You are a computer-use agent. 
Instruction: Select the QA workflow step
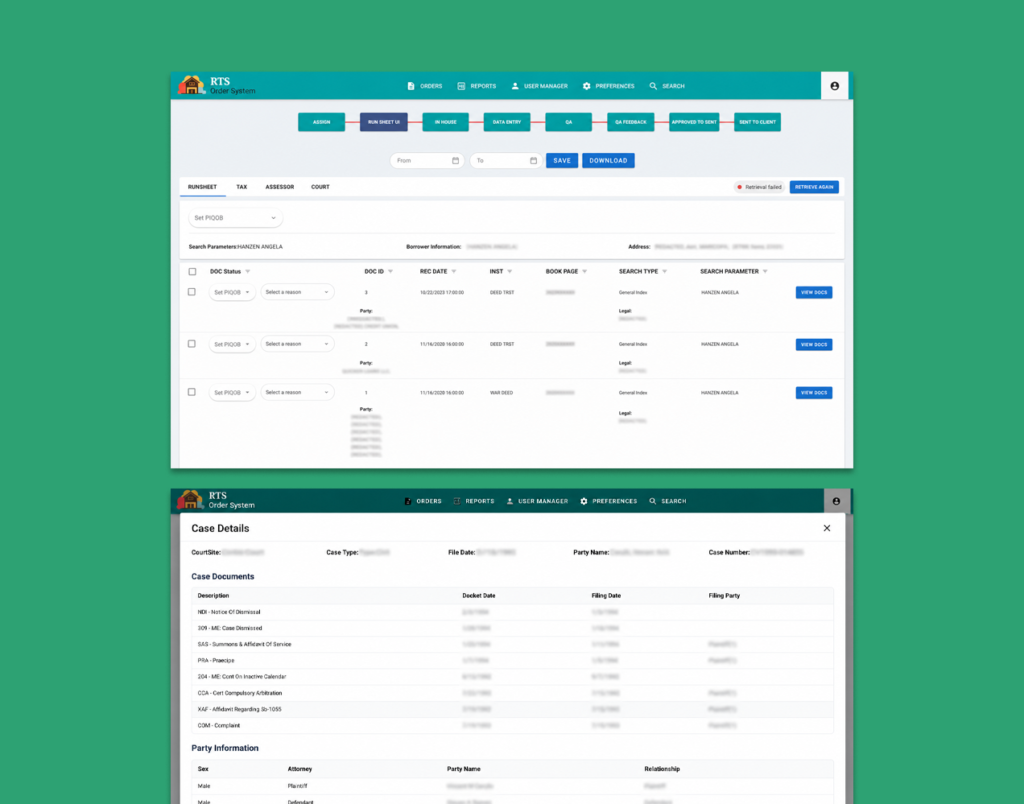[569, 122]
